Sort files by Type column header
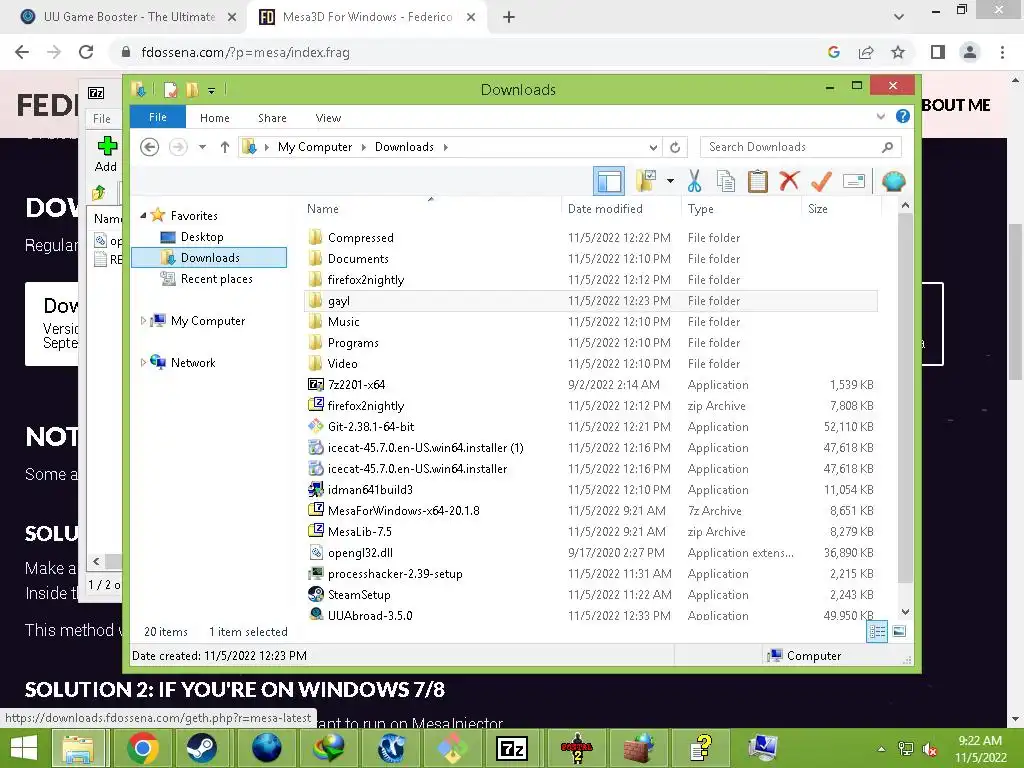Viewport: 1024px width, 768px height. point(701,208)
